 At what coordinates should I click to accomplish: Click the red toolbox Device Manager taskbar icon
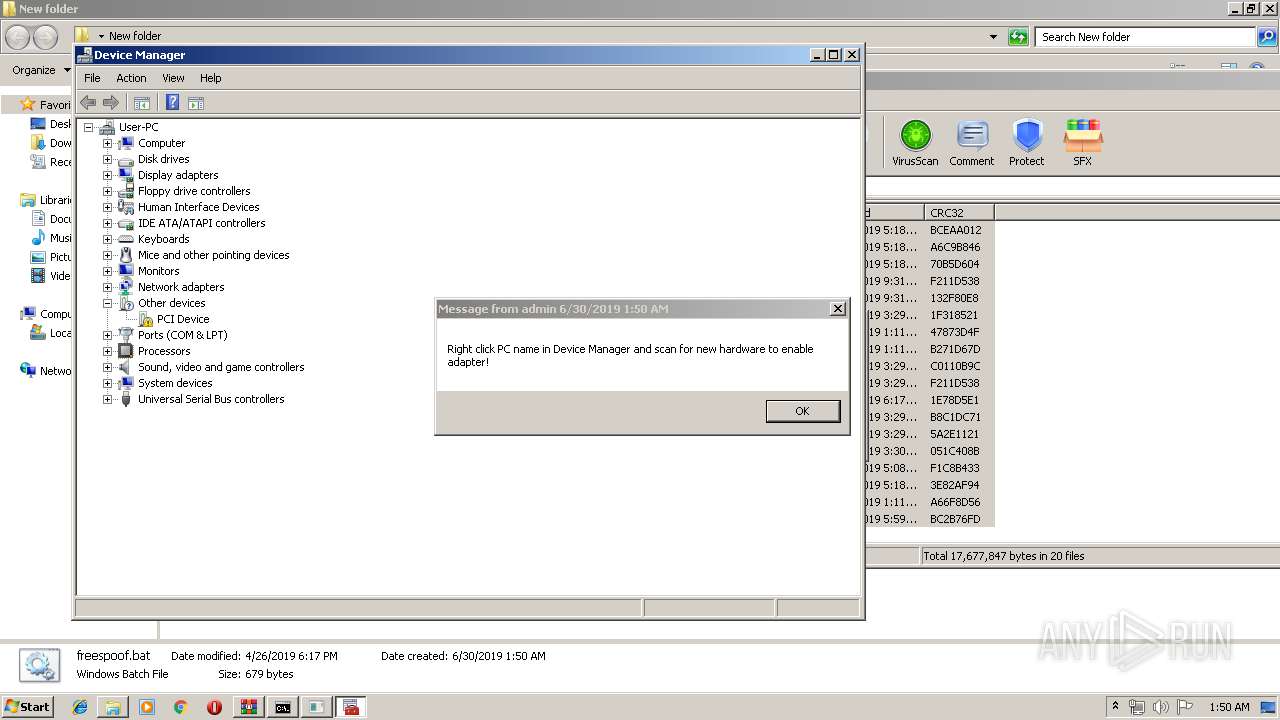(351, 707)
